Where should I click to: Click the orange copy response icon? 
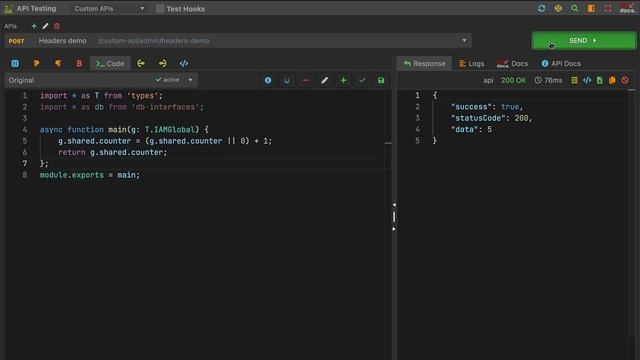click(x=612, y=80)
